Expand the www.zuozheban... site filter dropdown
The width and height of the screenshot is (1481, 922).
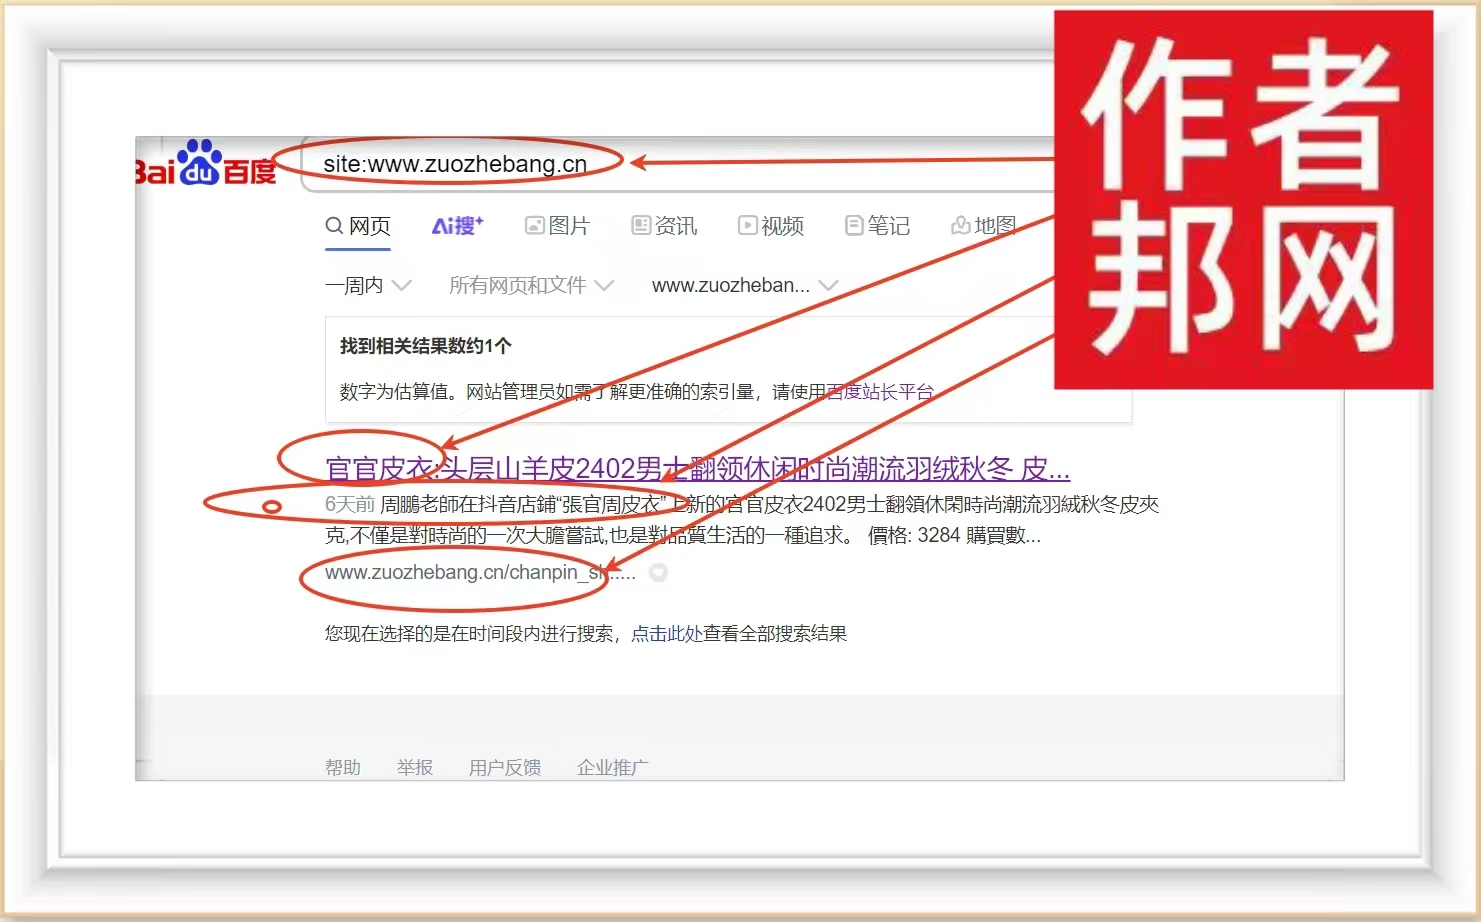coord(744,286)
